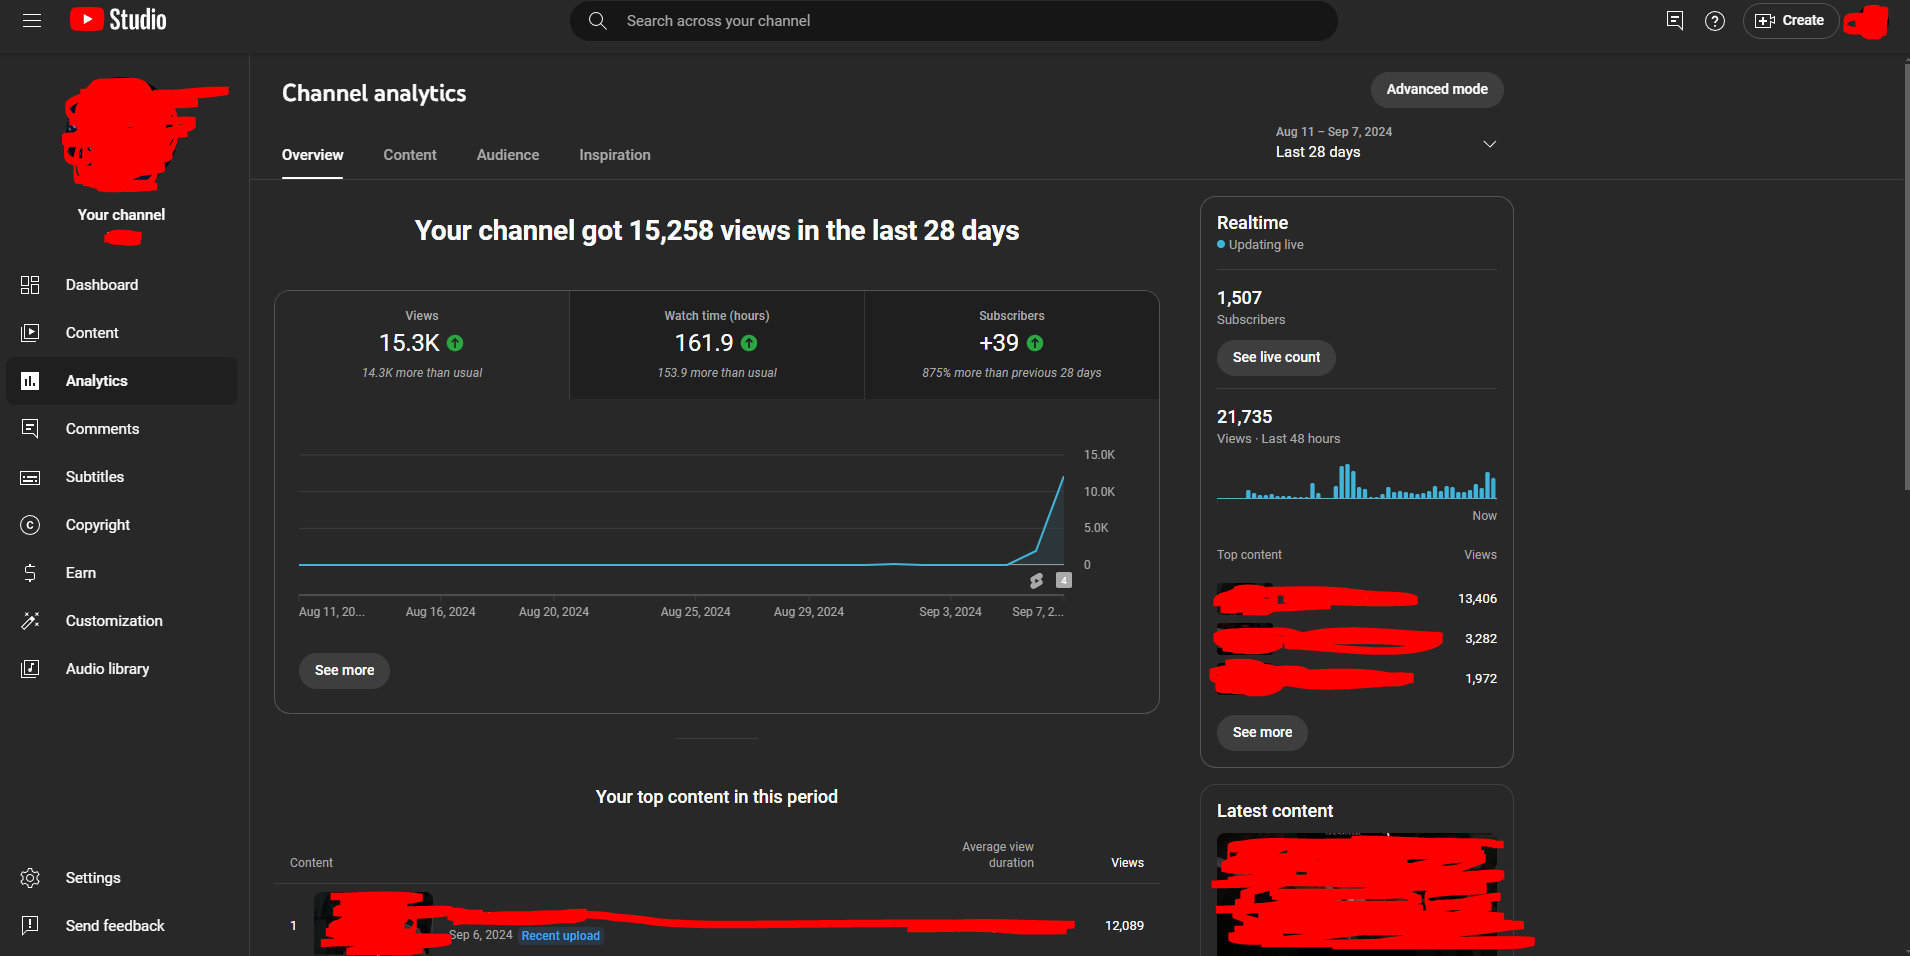Click the Shorts marker under the chart
1910x956 pixels.
1037,581
